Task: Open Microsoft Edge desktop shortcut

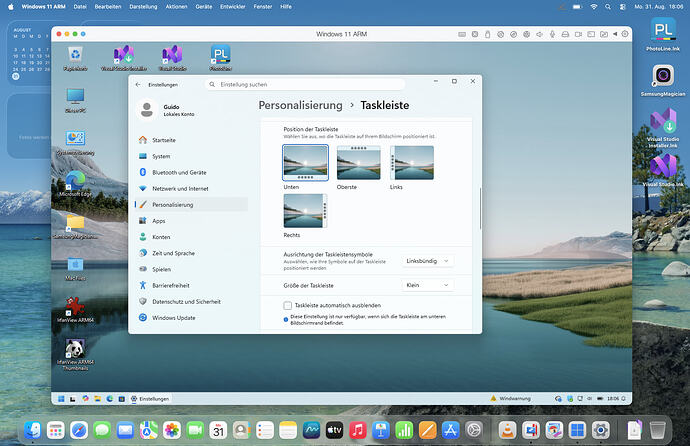Action: [x=75, y=183]
